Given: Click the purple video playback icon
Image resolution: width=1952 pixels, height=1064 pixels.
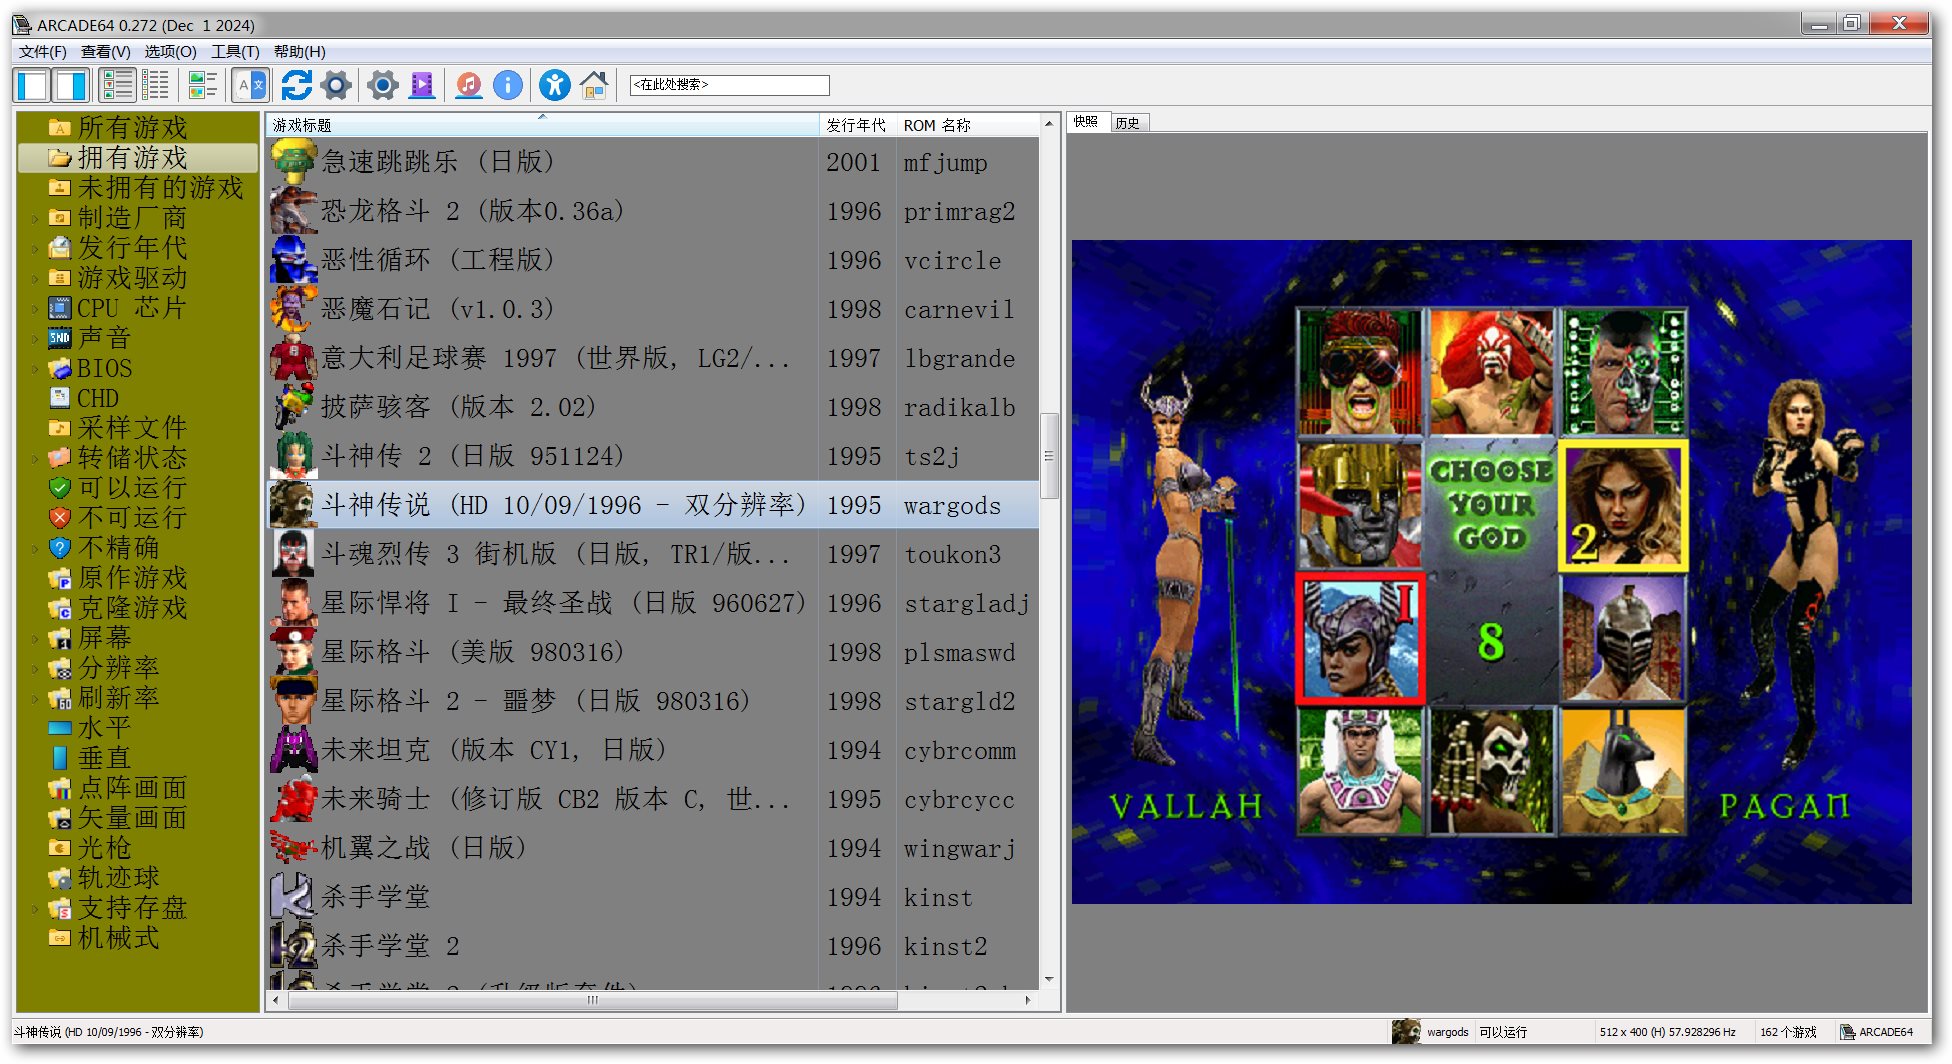Looking at the screenshot, I should (422, 86).
